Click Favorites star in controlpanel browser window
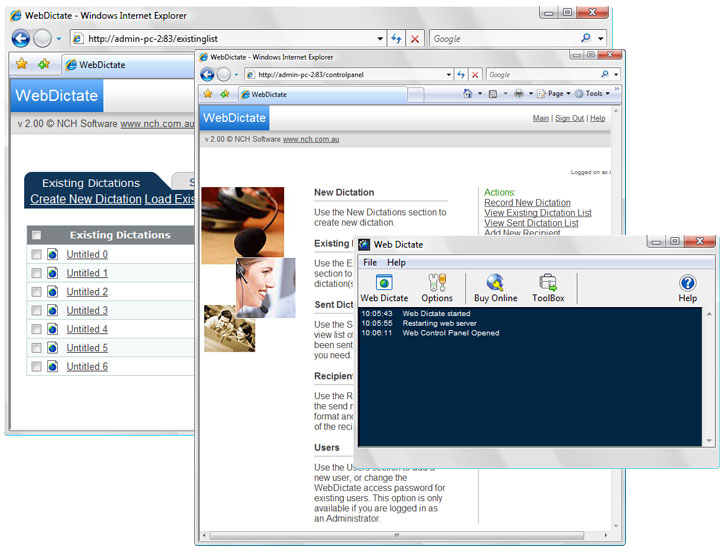This screenshot has width=727, height=556. (x=208, y=94)
